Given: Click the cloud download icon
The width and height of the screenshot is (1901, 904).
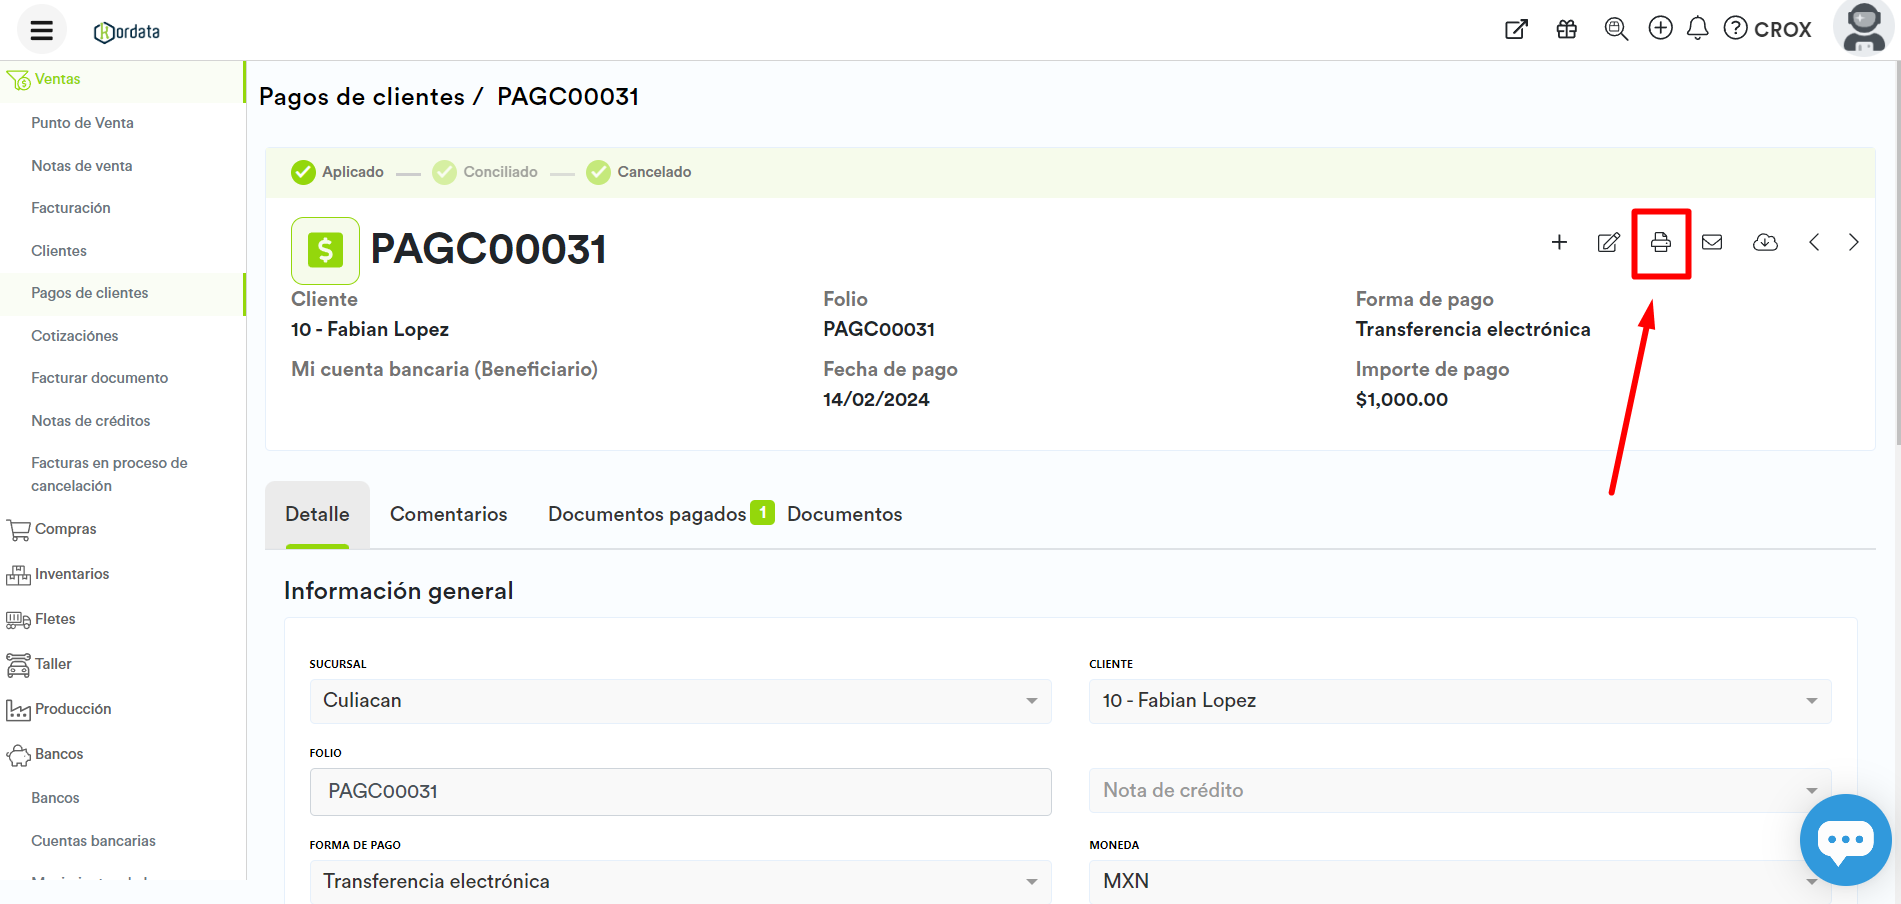Looking at the screenshot, I should coord(1765,242).
